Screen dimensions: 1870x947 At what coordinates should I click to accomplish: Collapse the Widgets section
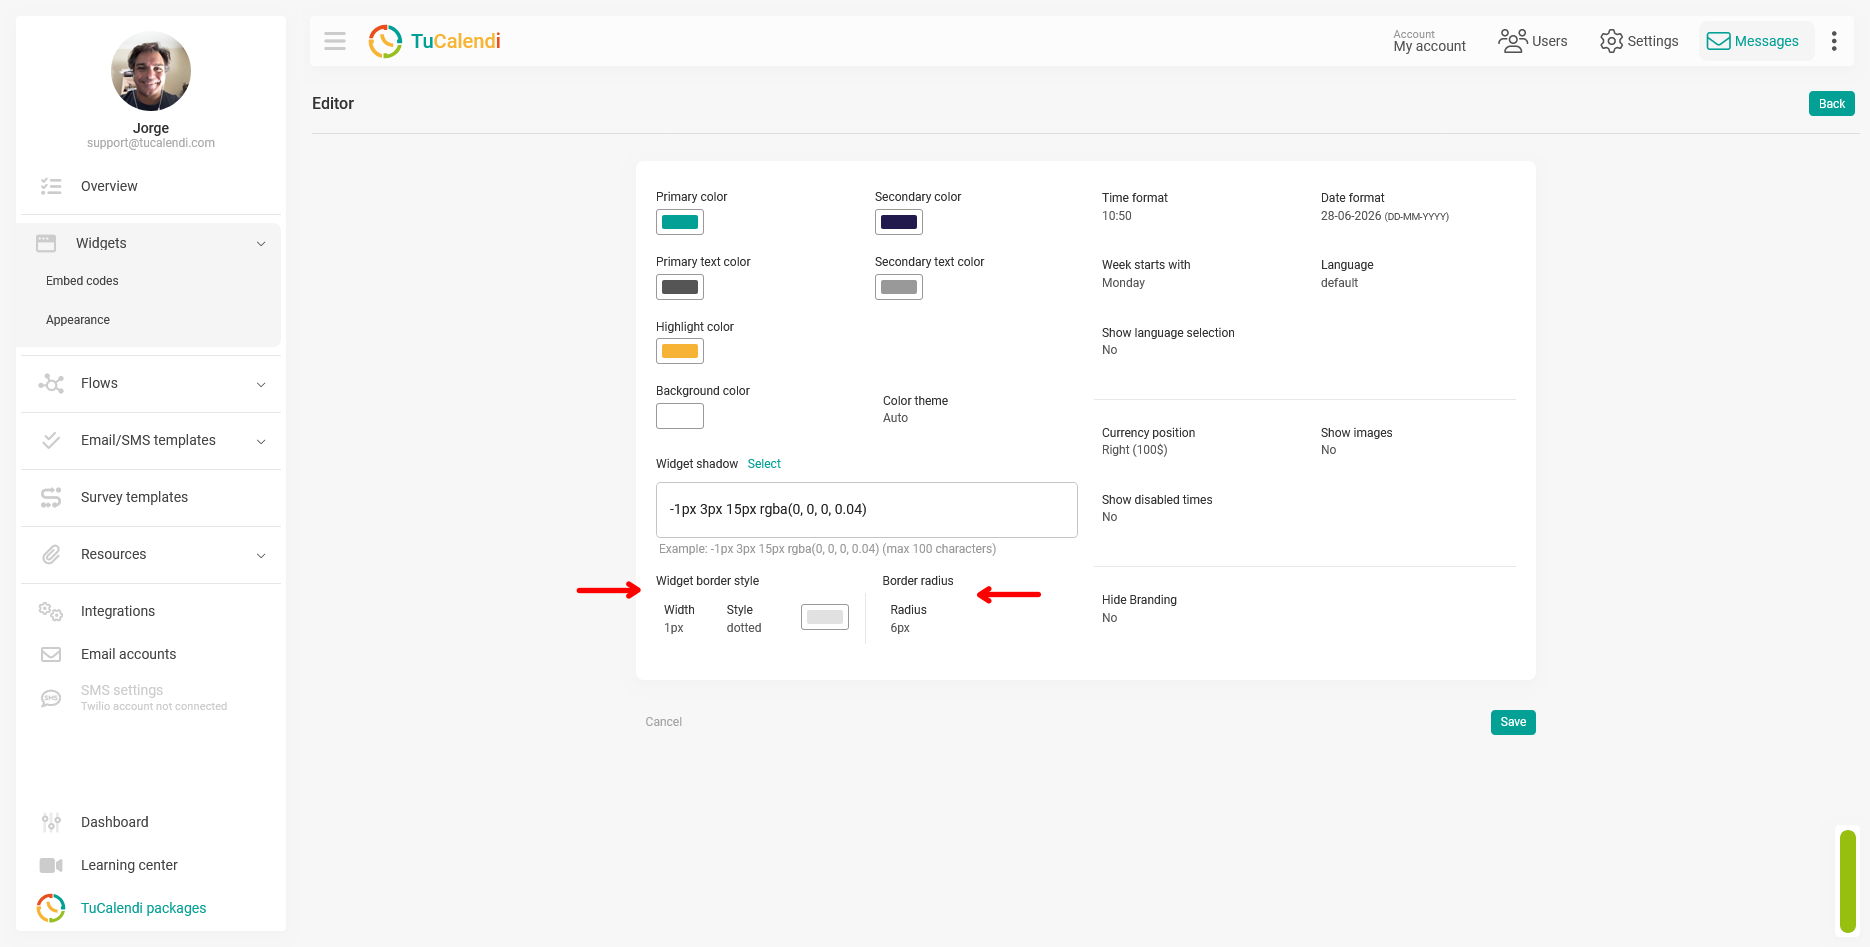[151, 243]
